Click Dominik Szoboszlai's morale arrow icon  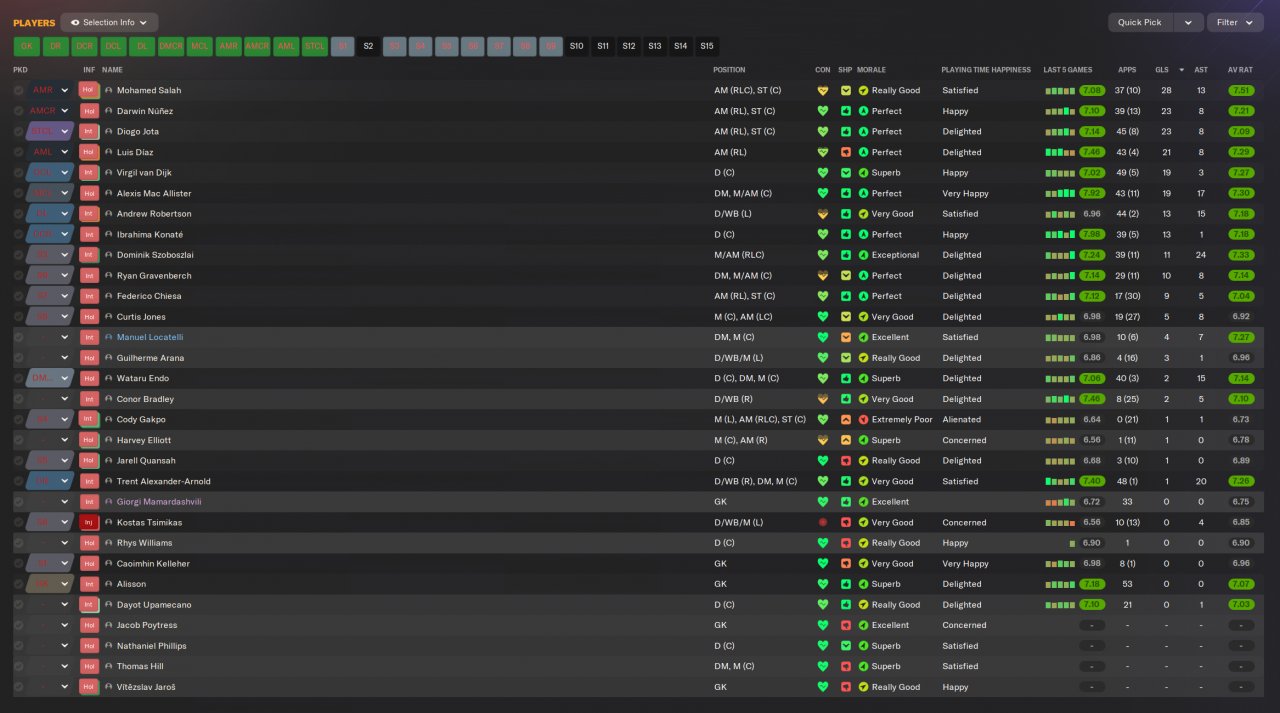point(863,255)
